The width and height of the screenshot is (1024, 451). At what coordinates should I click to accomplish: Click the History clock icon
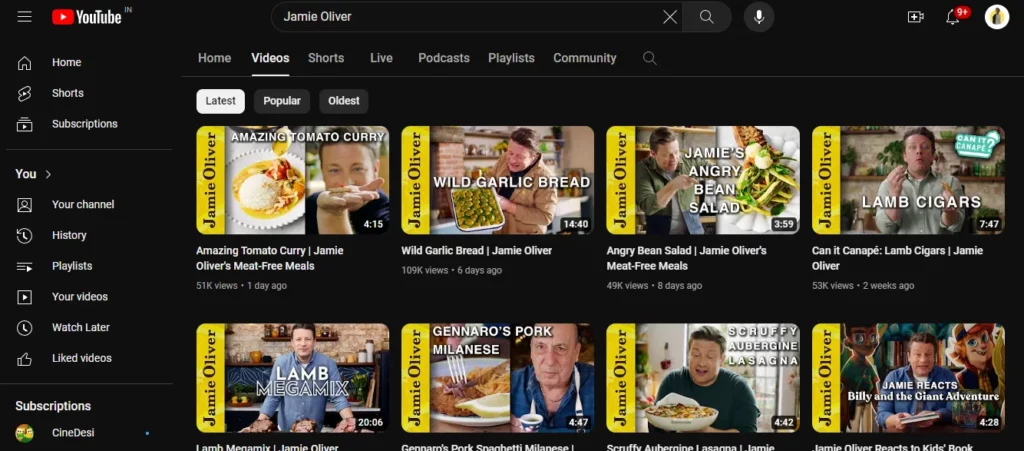coord(24,236)
